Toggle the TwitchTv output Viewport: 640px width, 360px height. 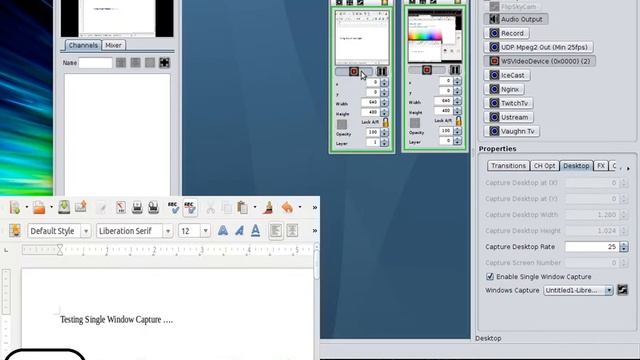509,103
